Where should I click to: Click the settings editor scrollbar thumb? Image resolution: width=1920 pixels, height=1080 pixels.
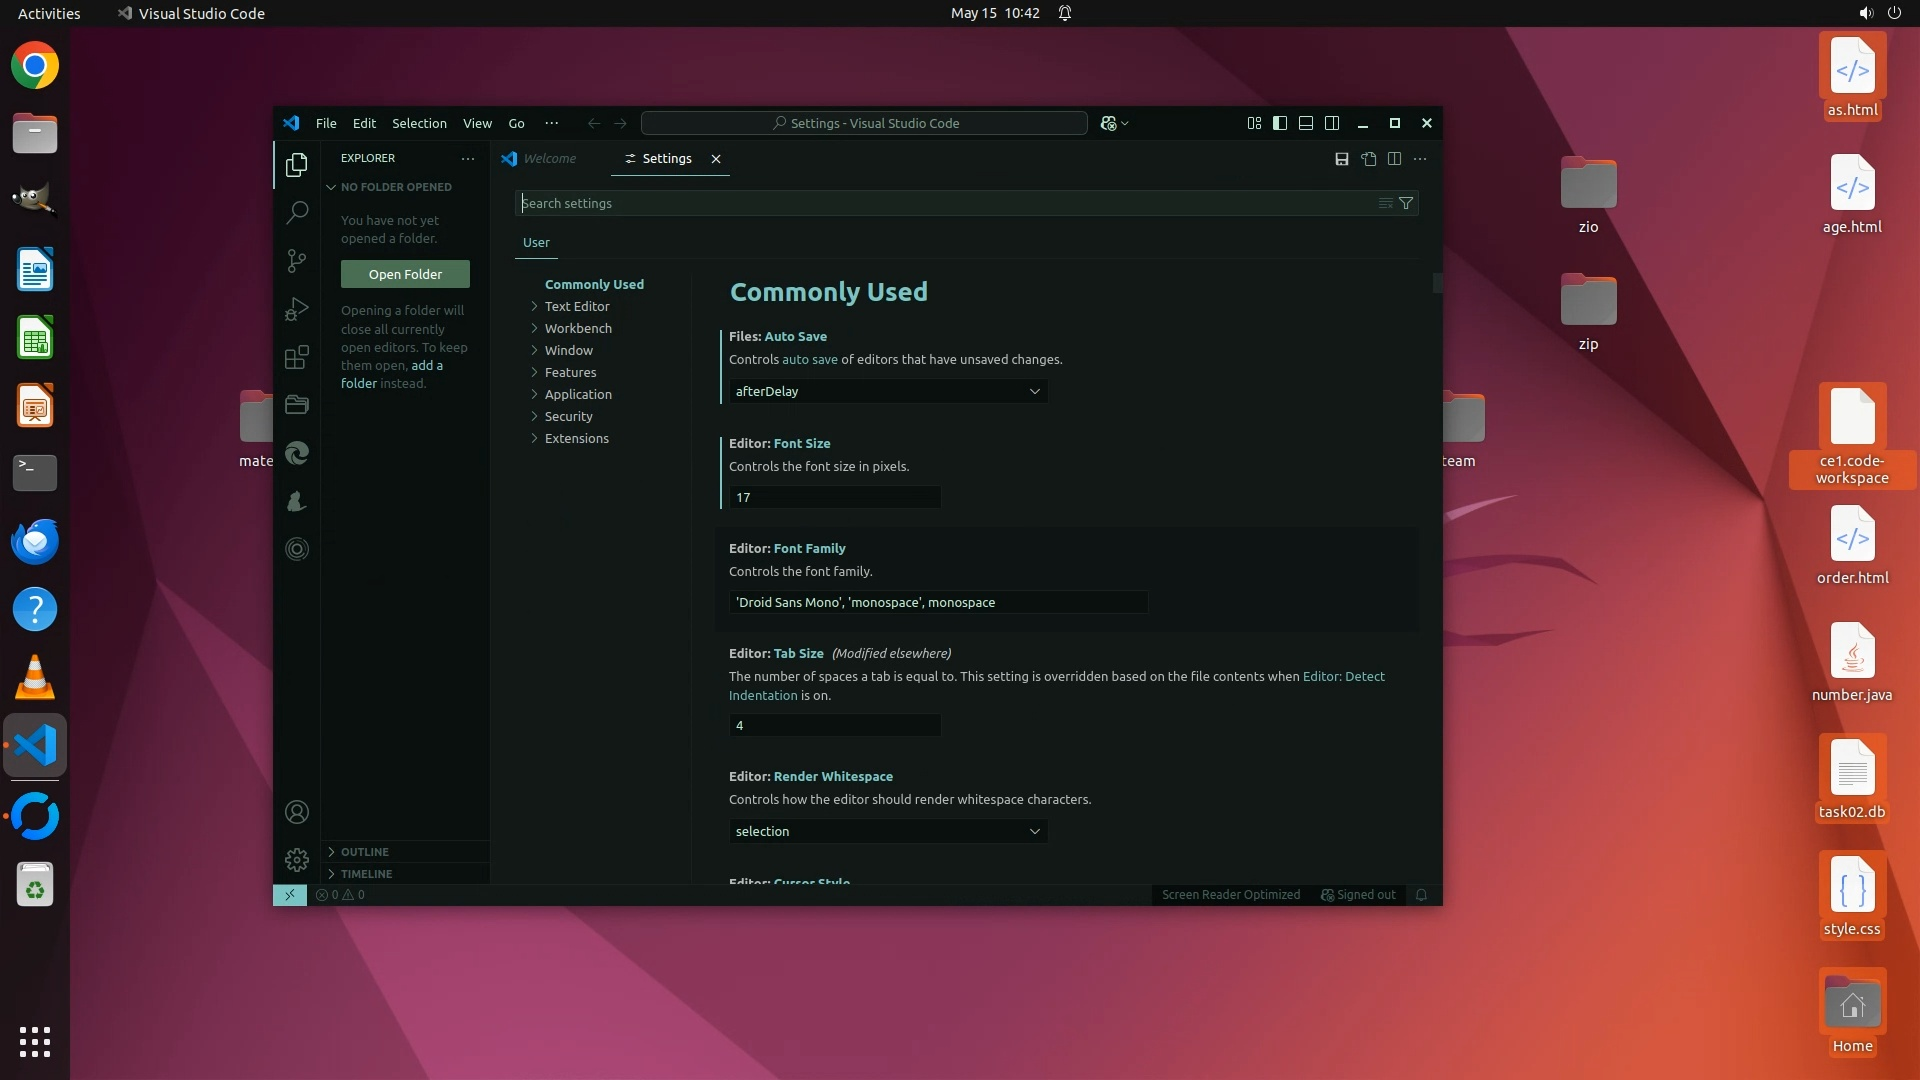(1437, 283)
